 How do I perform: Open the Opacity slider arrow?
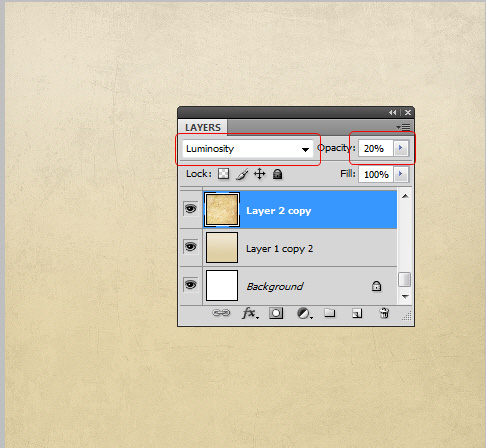pyautogui.click(x=401, y=148)
